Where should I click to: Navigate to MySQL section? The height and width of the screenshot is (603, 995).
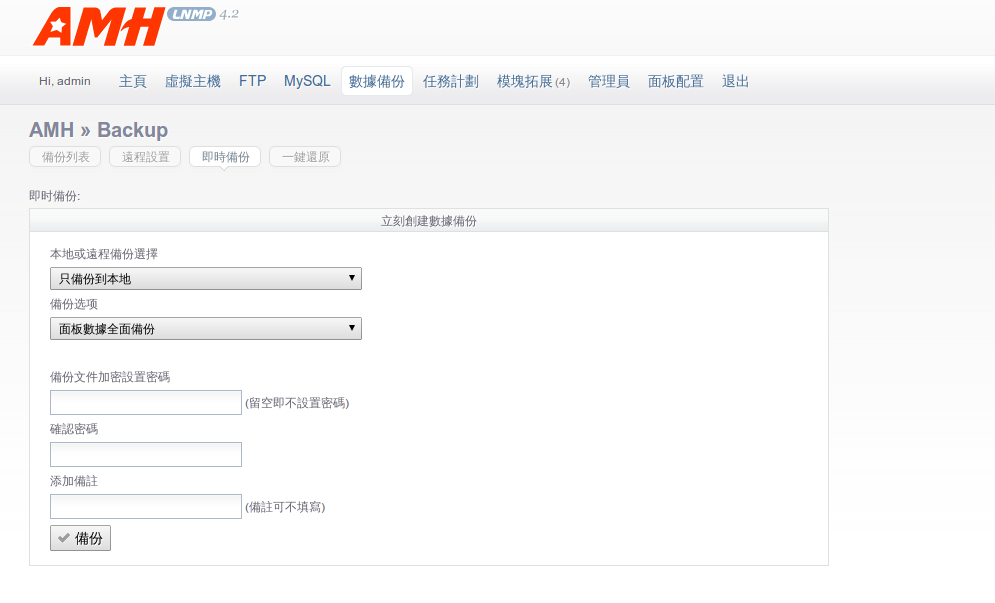point(307,81)
